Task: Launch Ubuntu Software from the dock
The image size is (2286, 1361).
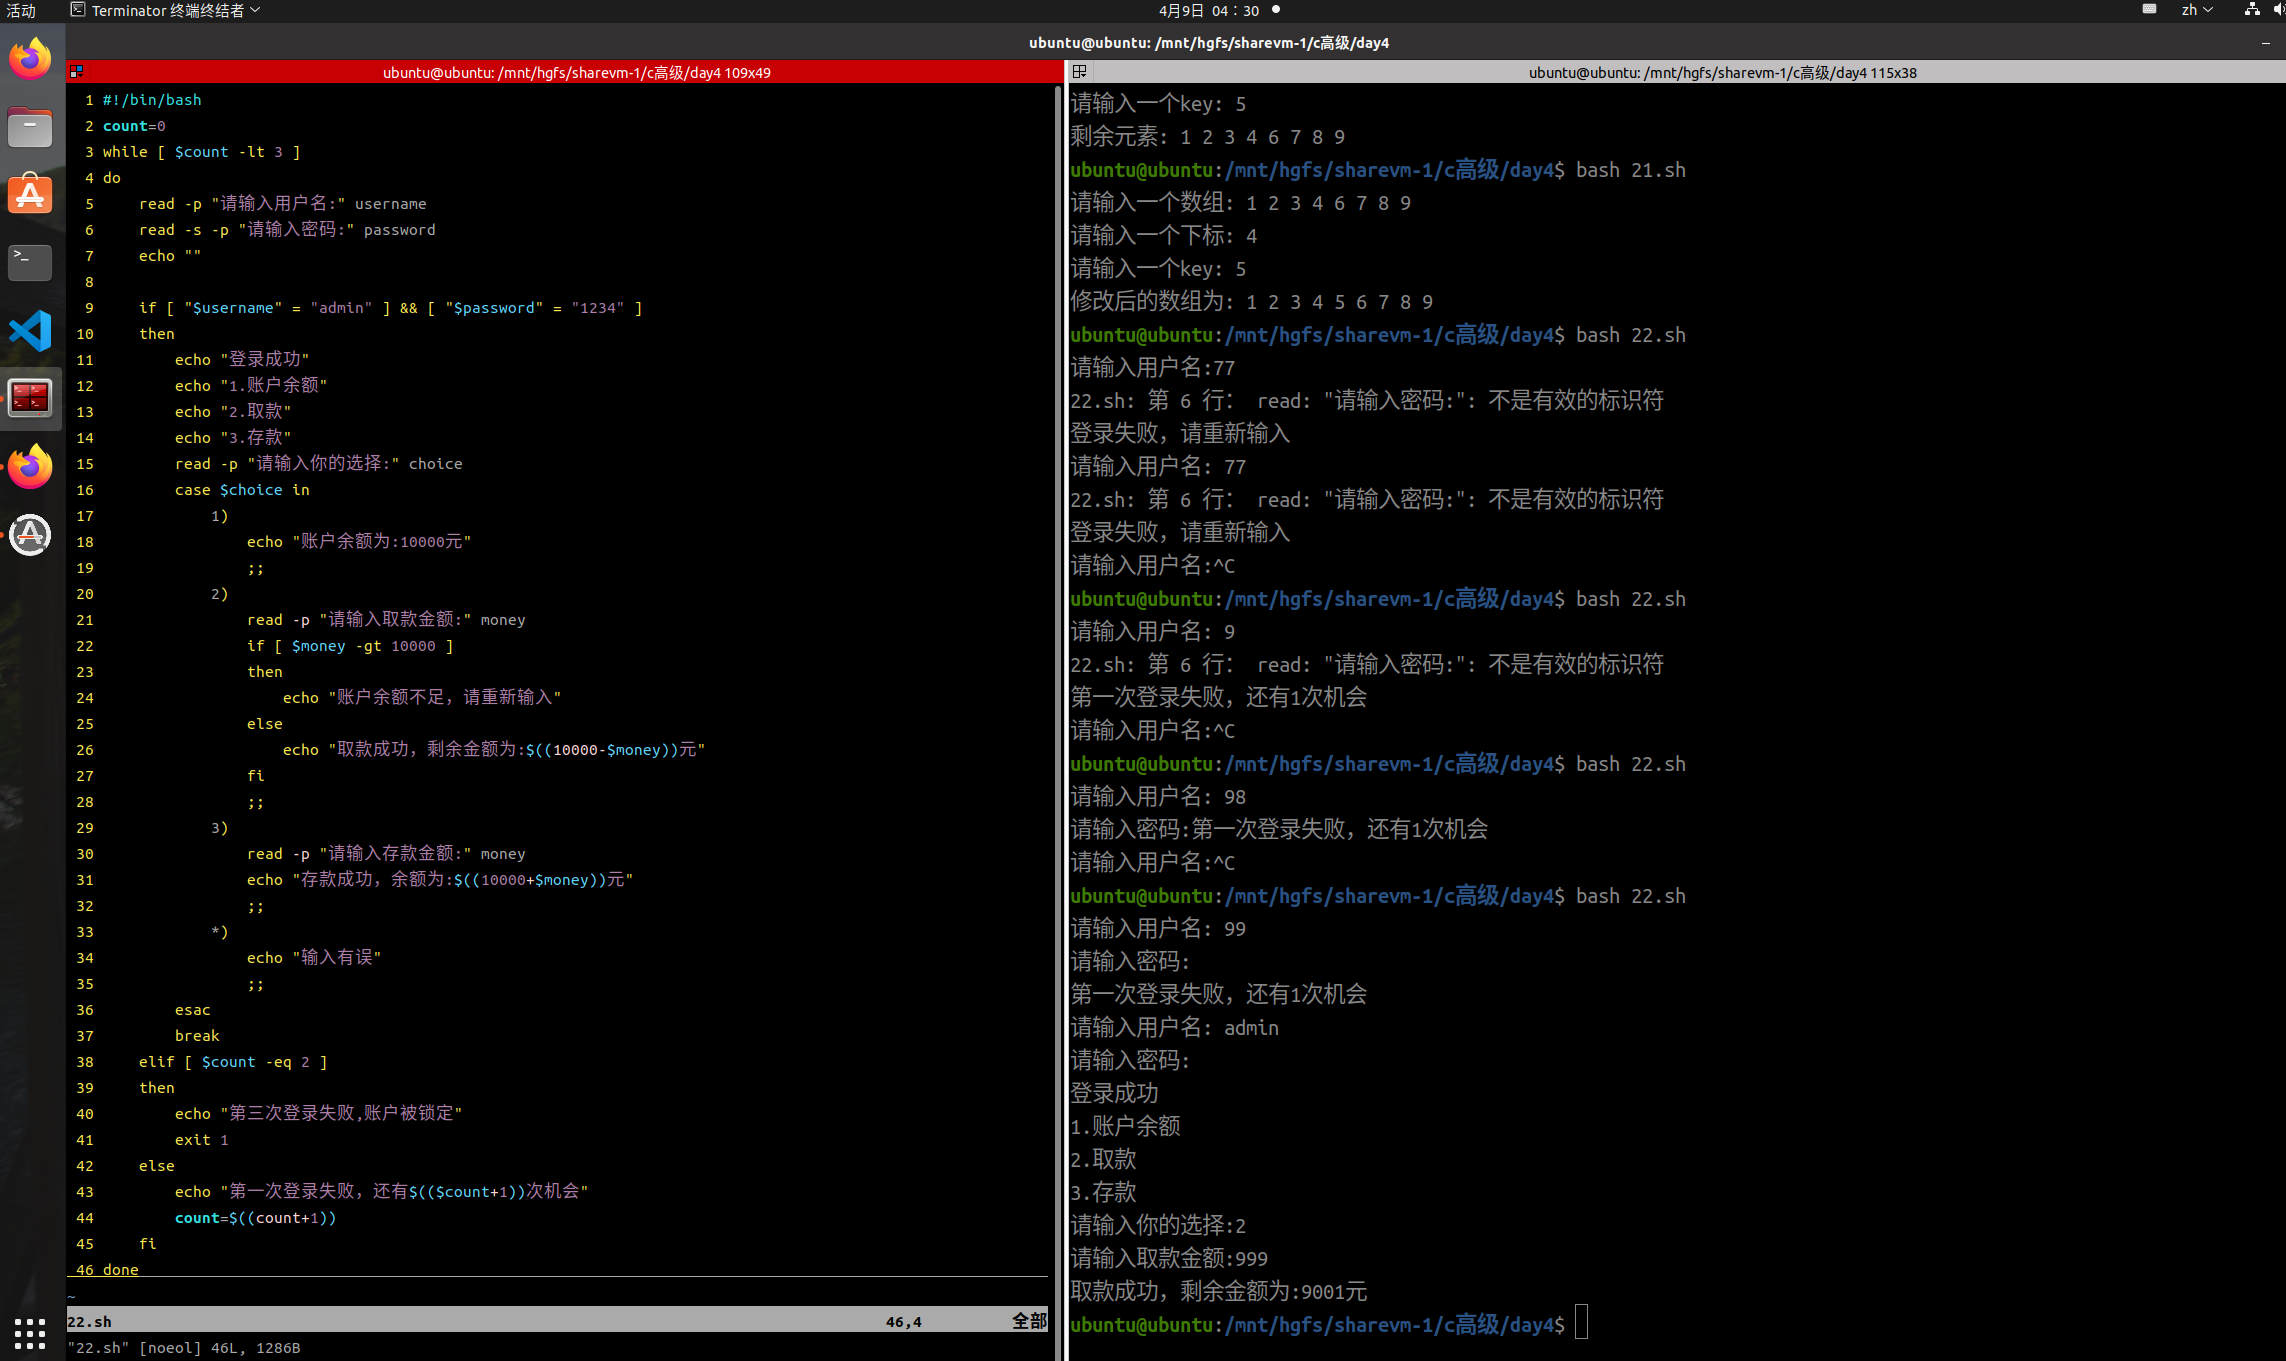Action: (30, 194)
